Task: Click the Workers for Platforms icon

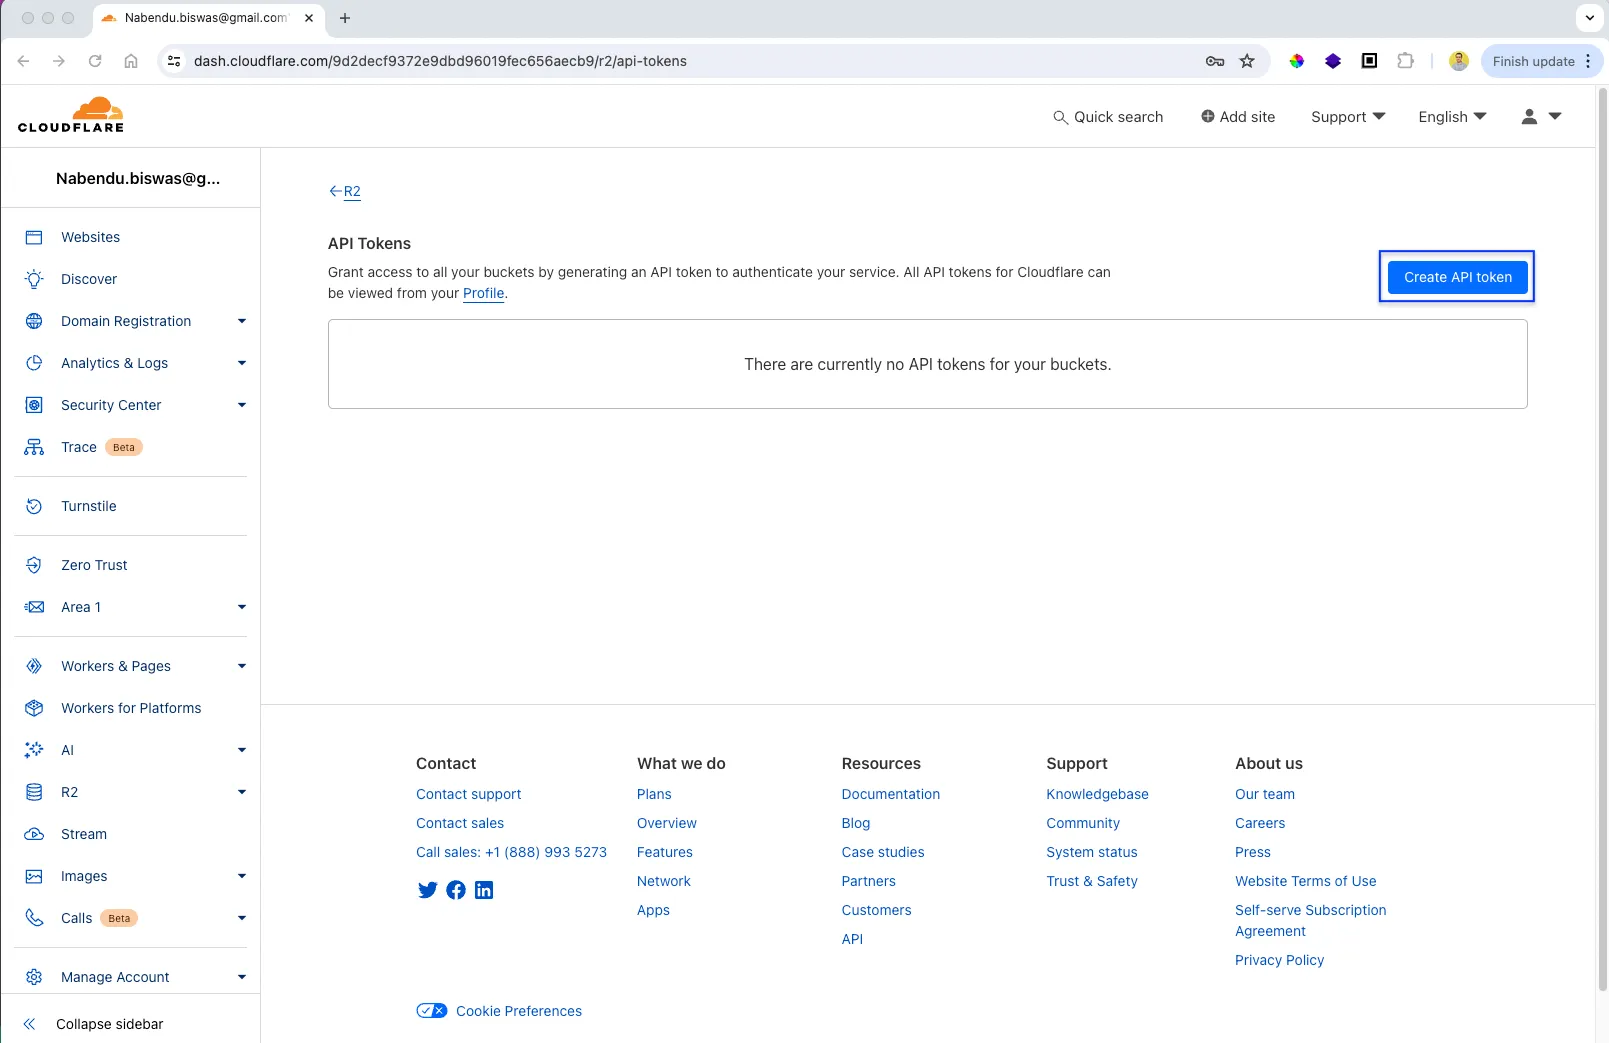Action: click(x=34, y=708)
